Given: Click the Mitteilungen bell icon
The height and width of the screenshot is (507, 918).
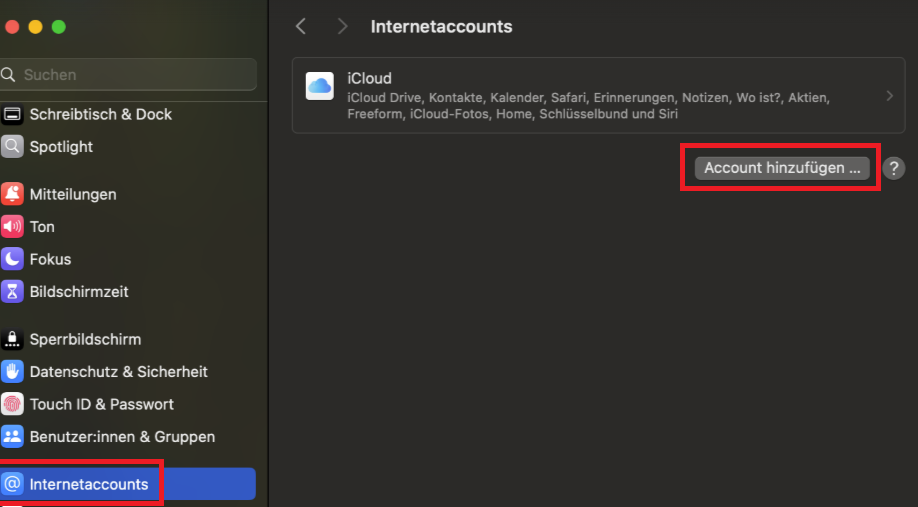Looking at the screenshot, I should coord(12,194).
